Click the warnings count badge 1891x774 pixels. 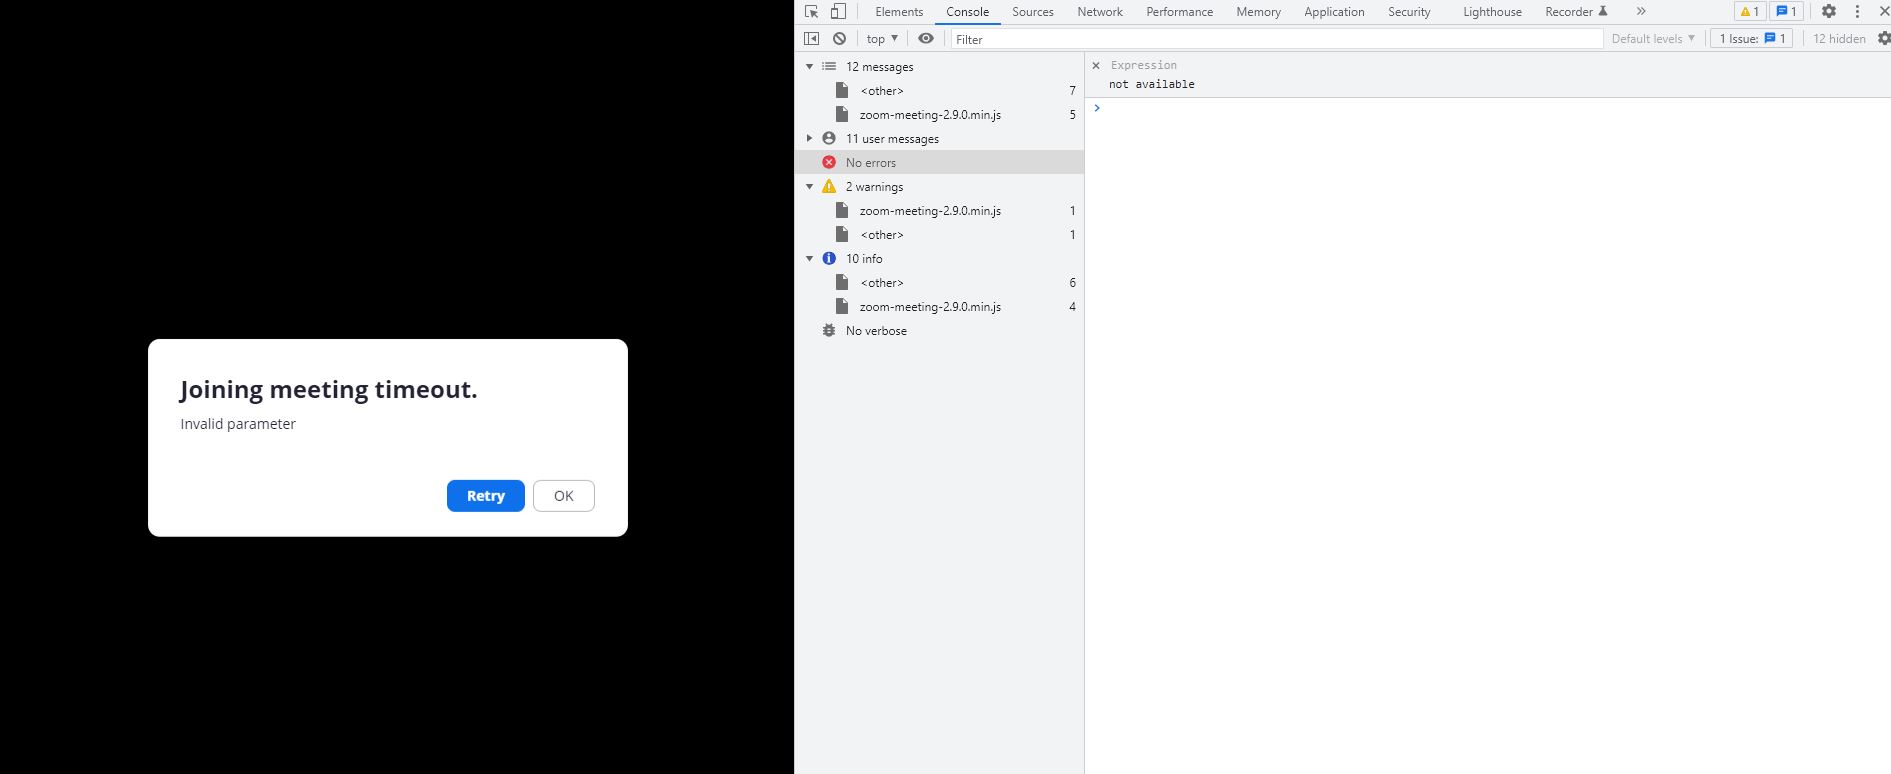1749,12
